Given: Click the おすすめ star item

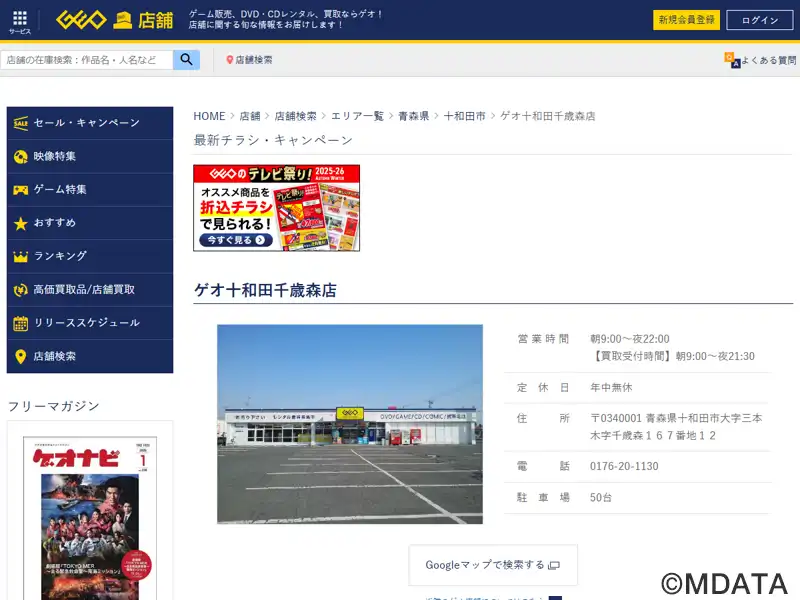Looking at the screenshot, I should [x=89, y=223].
